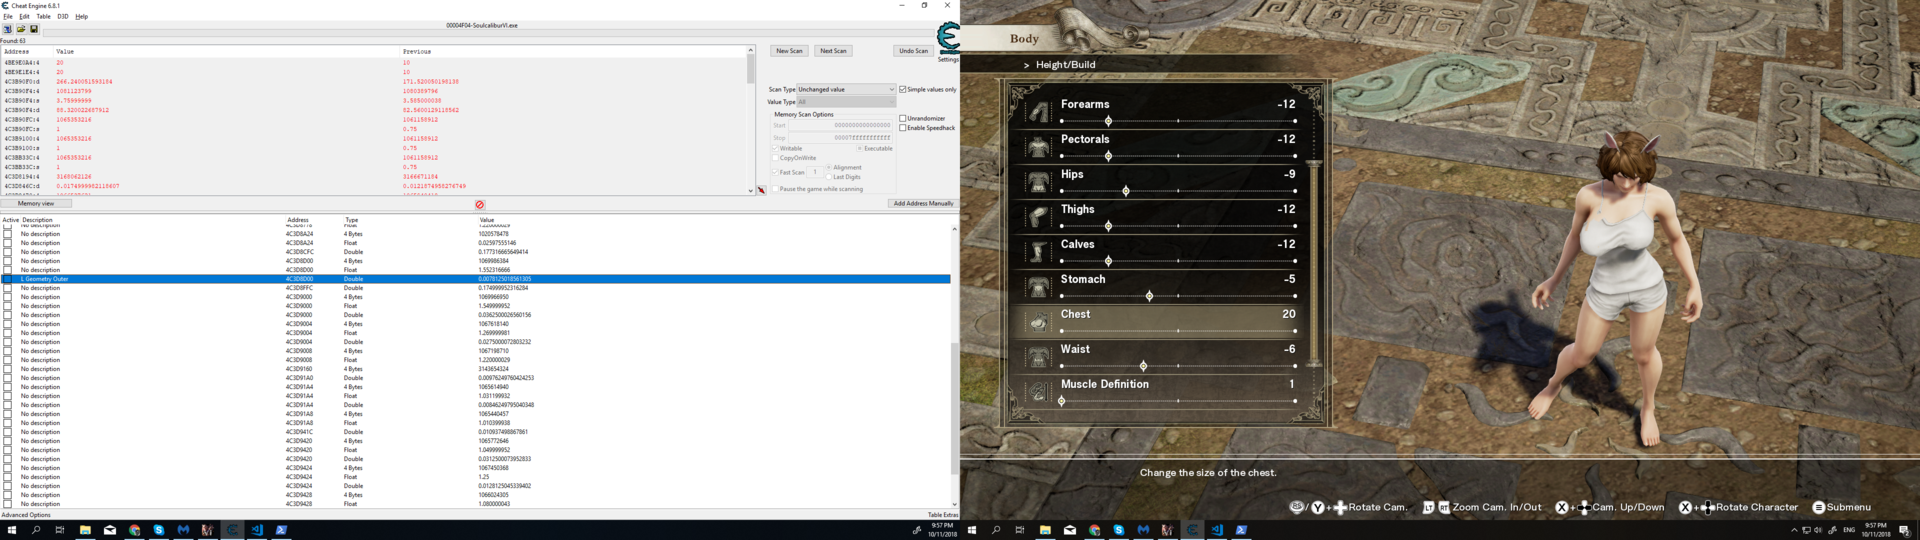
Task: Open the File menu
Action: [7, 17]
